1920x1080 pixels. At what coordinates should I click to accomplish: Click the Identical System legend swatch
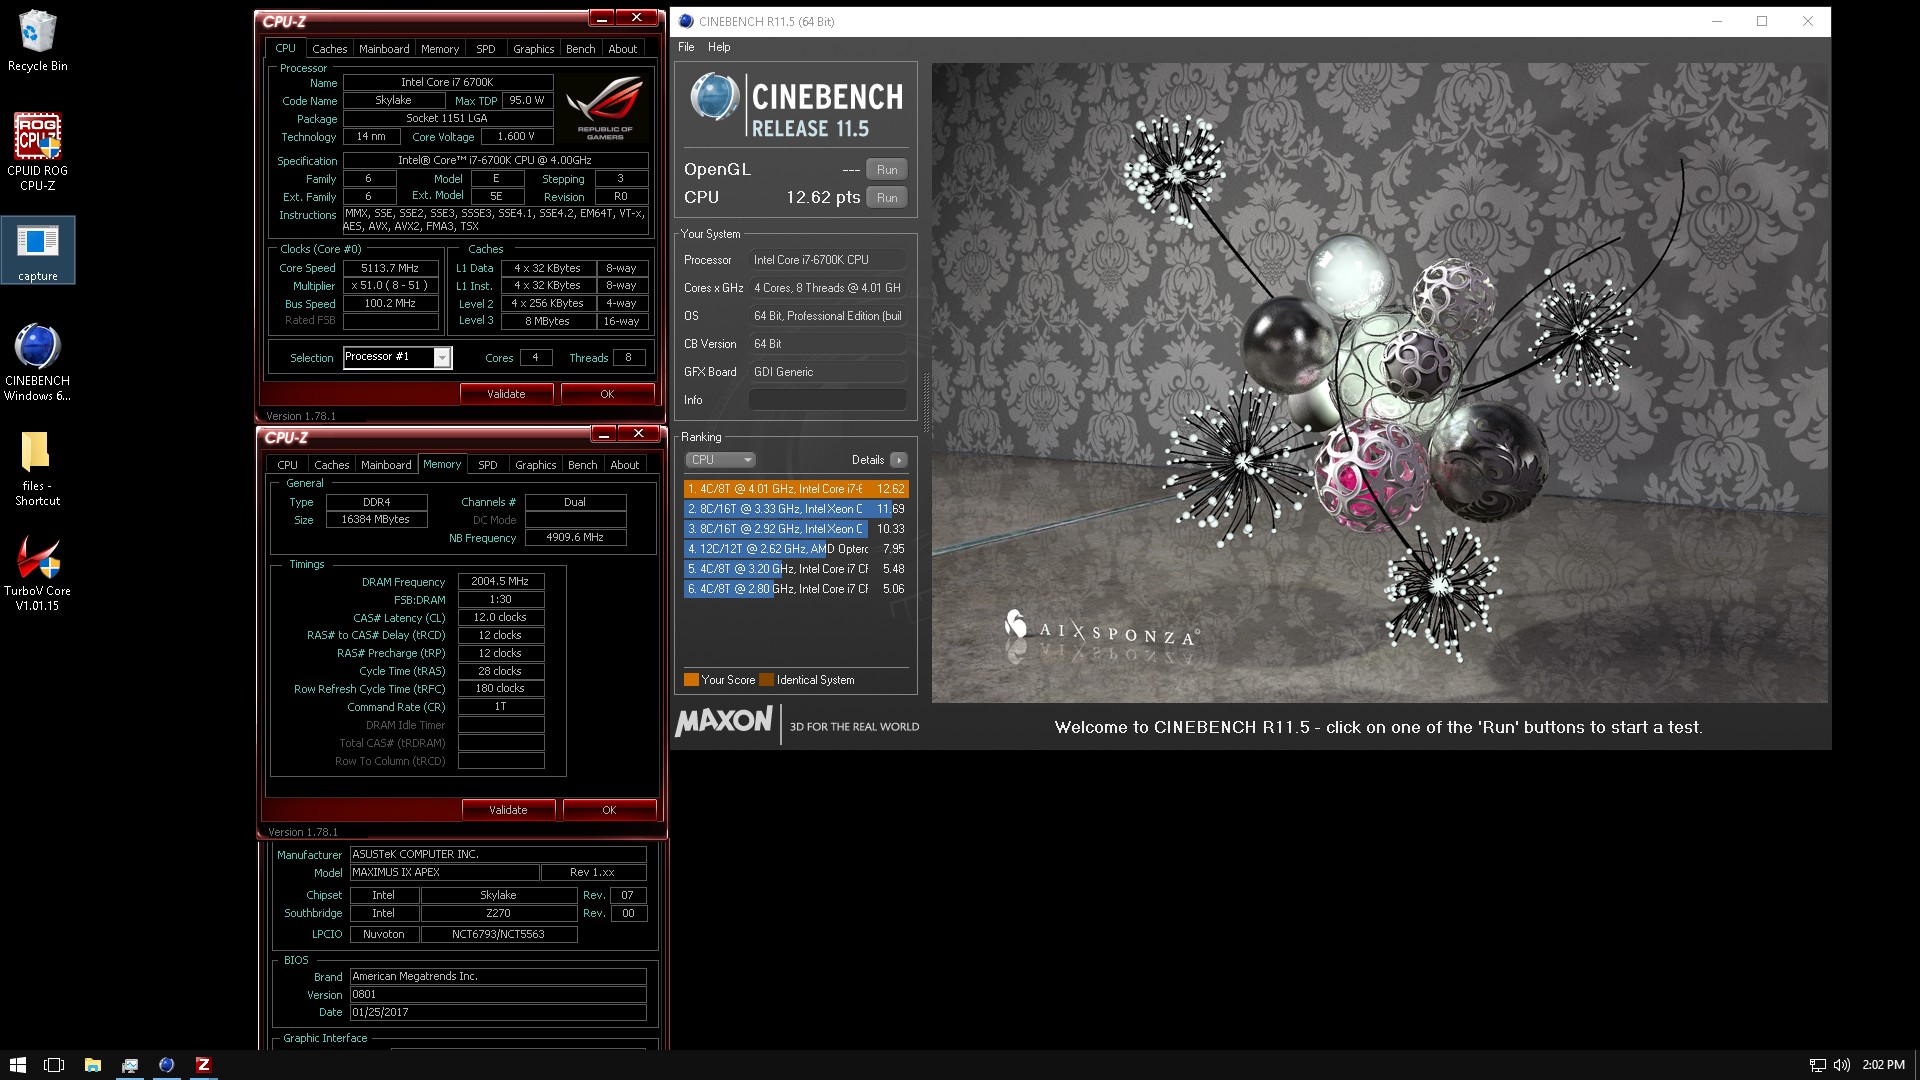pyautogui.click(x=766, y=680)
